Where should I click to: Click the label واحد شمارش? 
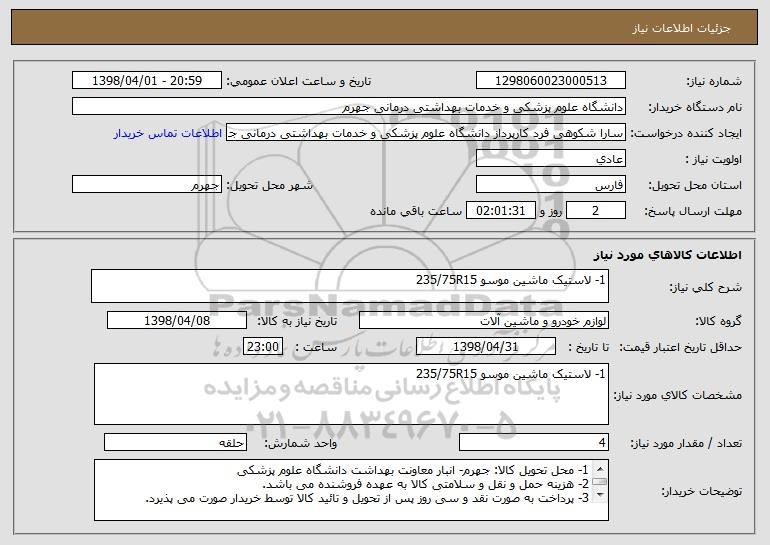[x=301, y=443]
